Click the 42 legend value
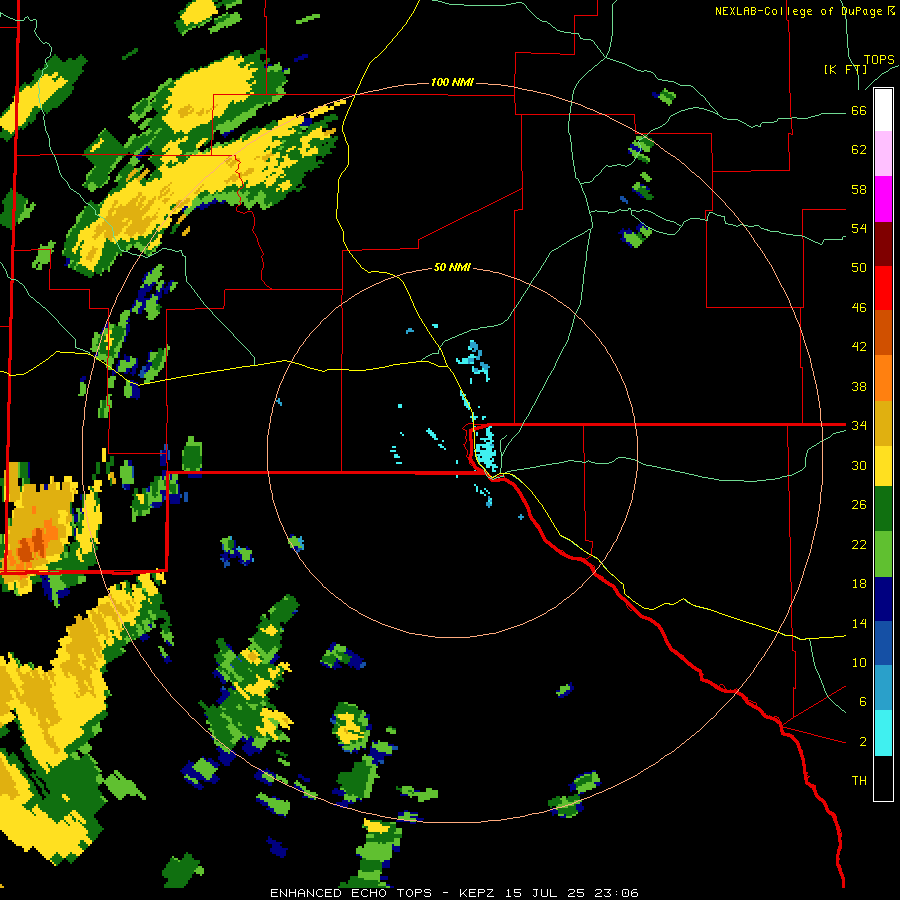900x900 pixels. tap(859, 347)
